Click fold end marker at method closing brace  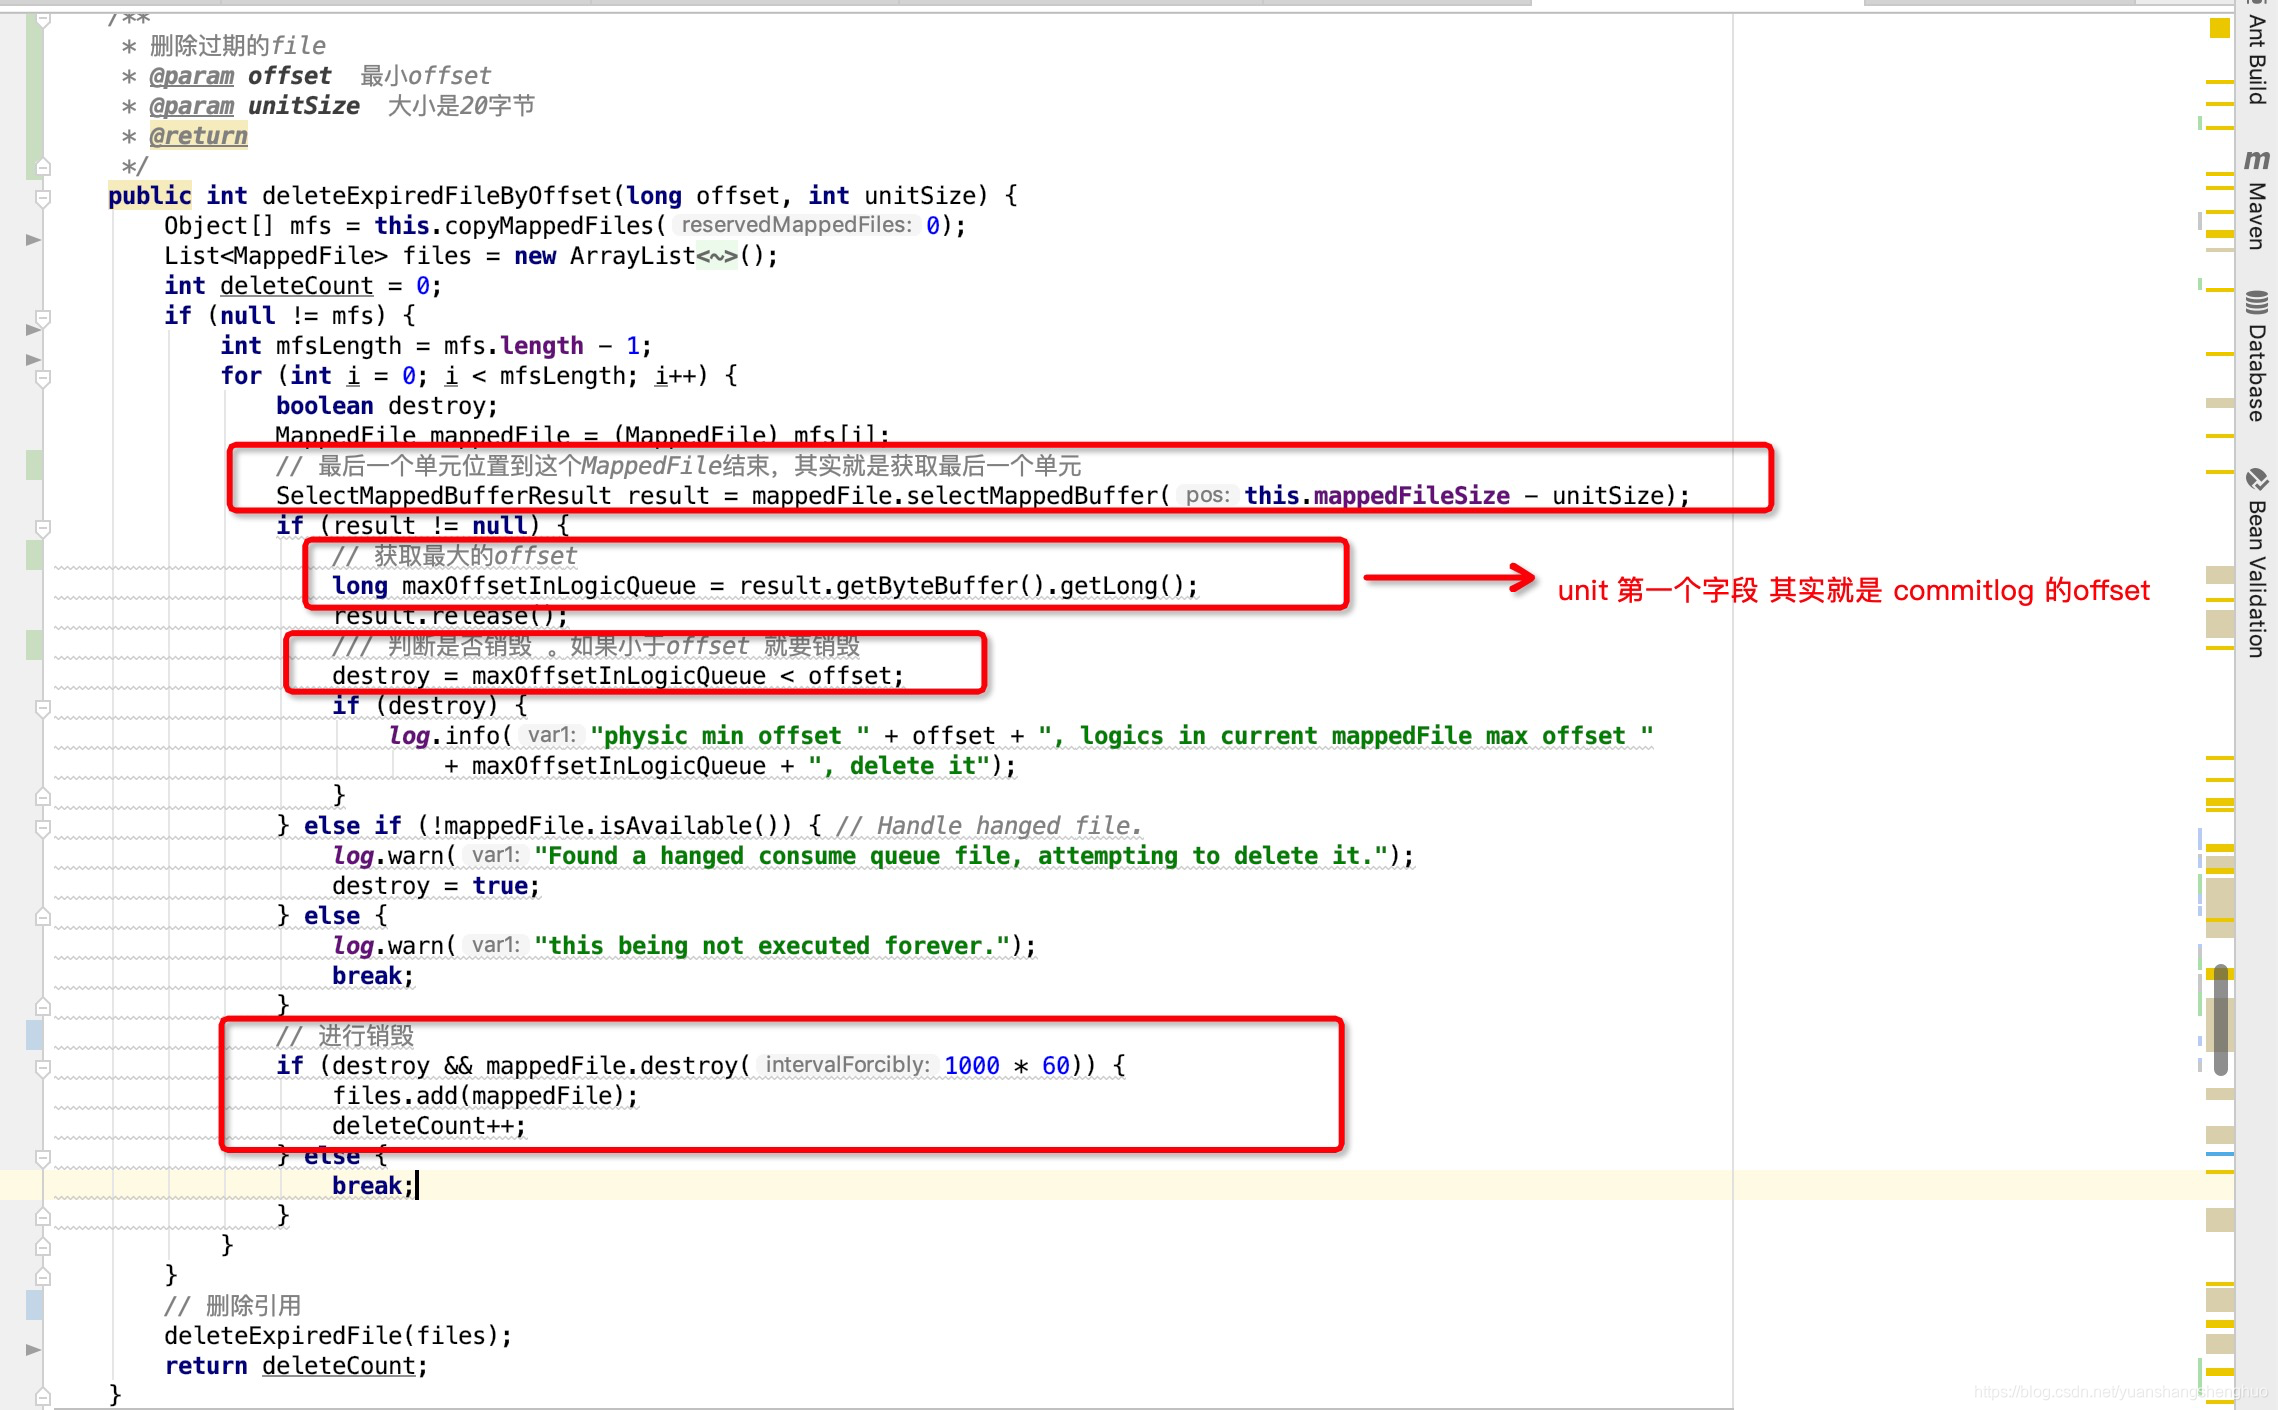(43, 1396)
